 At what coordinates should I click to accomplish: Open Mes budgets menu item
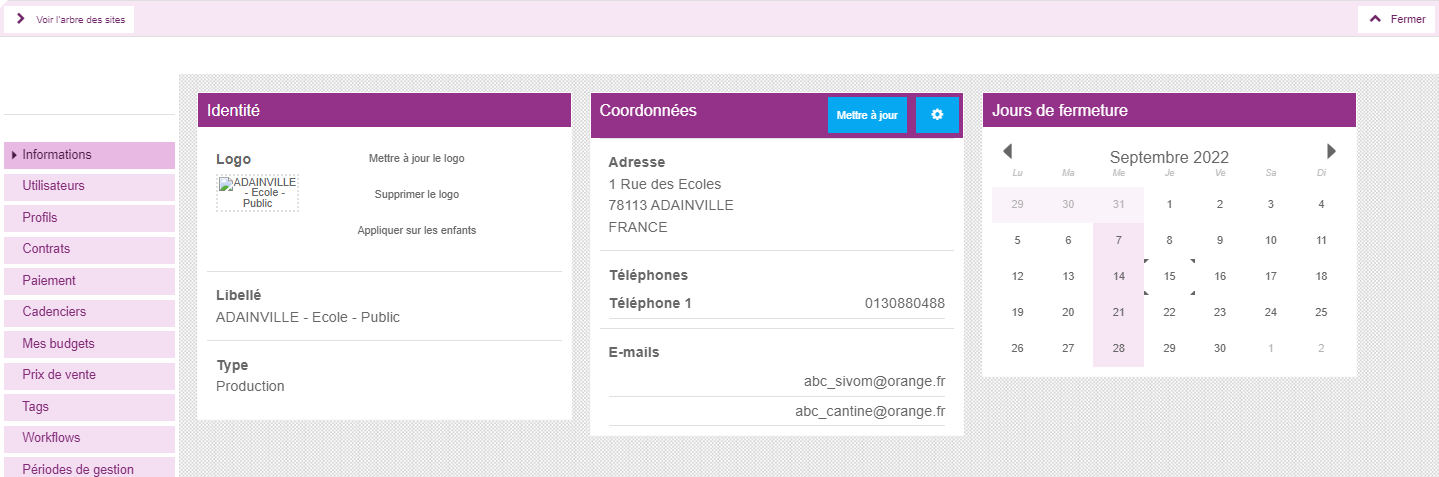click(90, 344)
